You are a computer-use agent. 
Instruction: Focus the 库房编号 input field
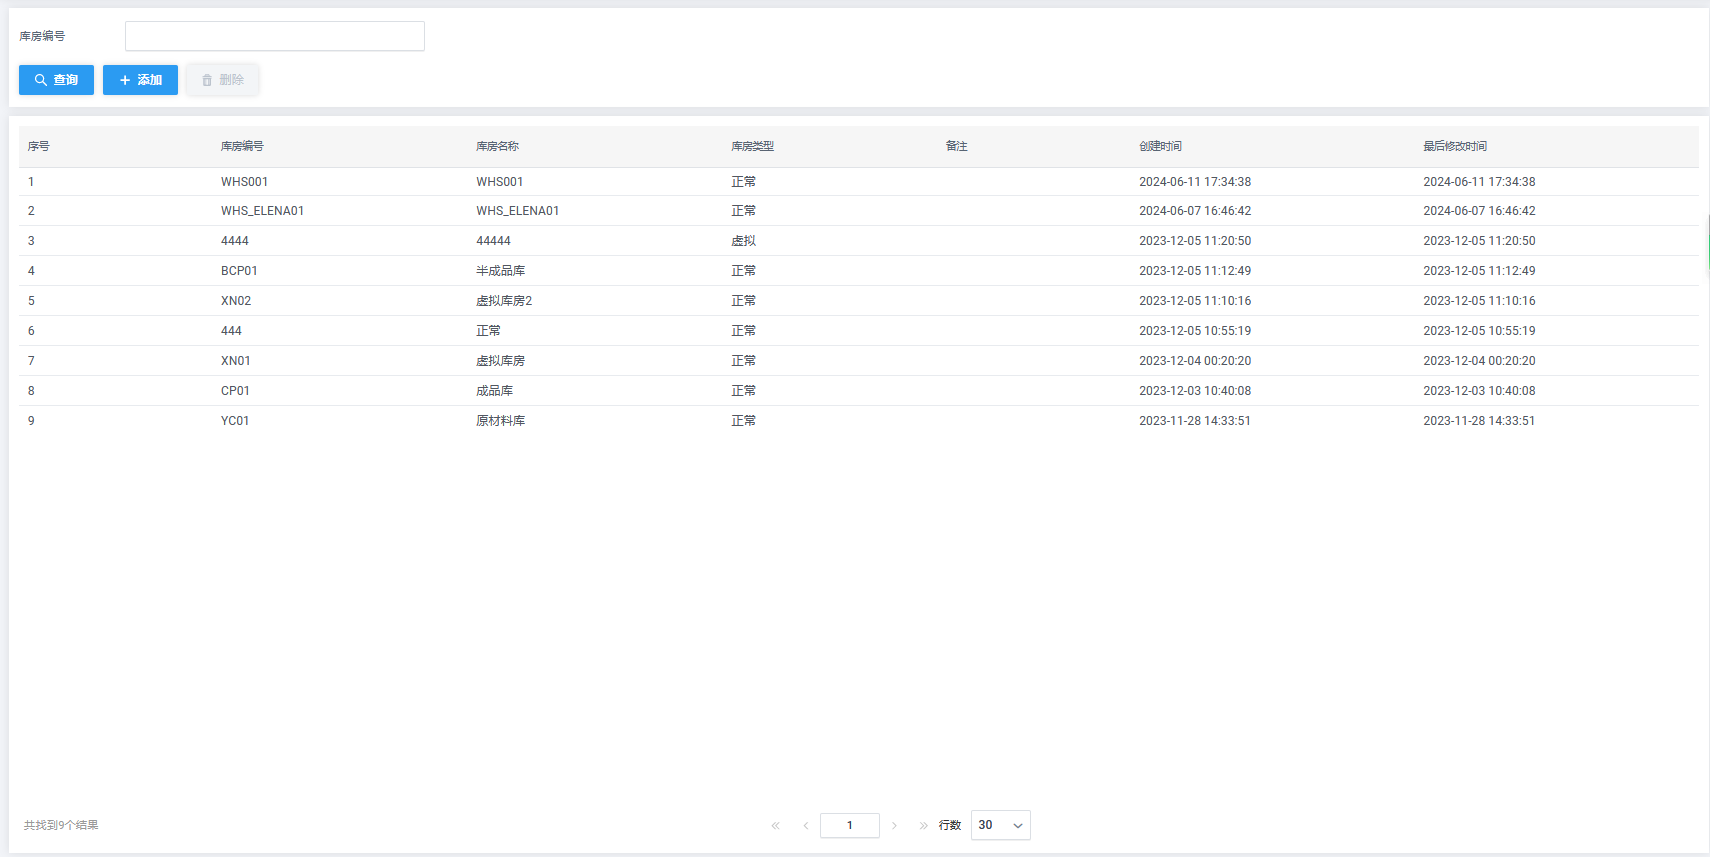[x=274, y=36]
